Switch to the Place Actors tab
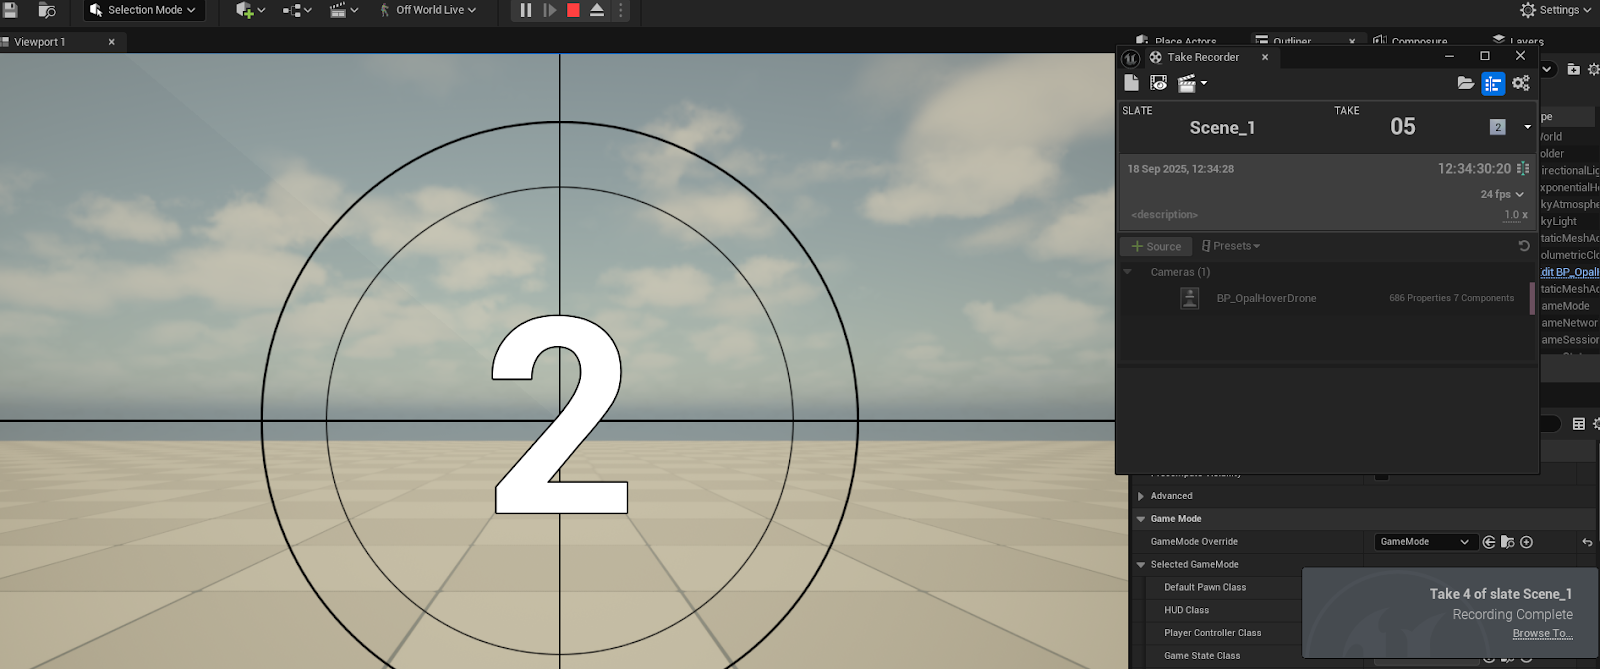The height and width of the screenshot is (669, 1600). [1176, 41]
